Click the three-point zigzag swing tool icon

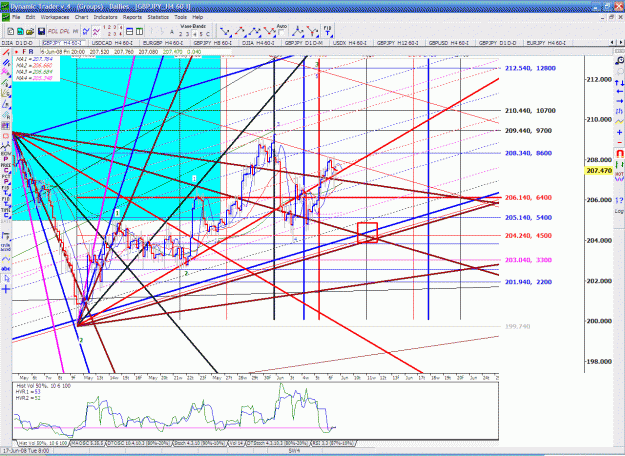(x=254, y=31)
